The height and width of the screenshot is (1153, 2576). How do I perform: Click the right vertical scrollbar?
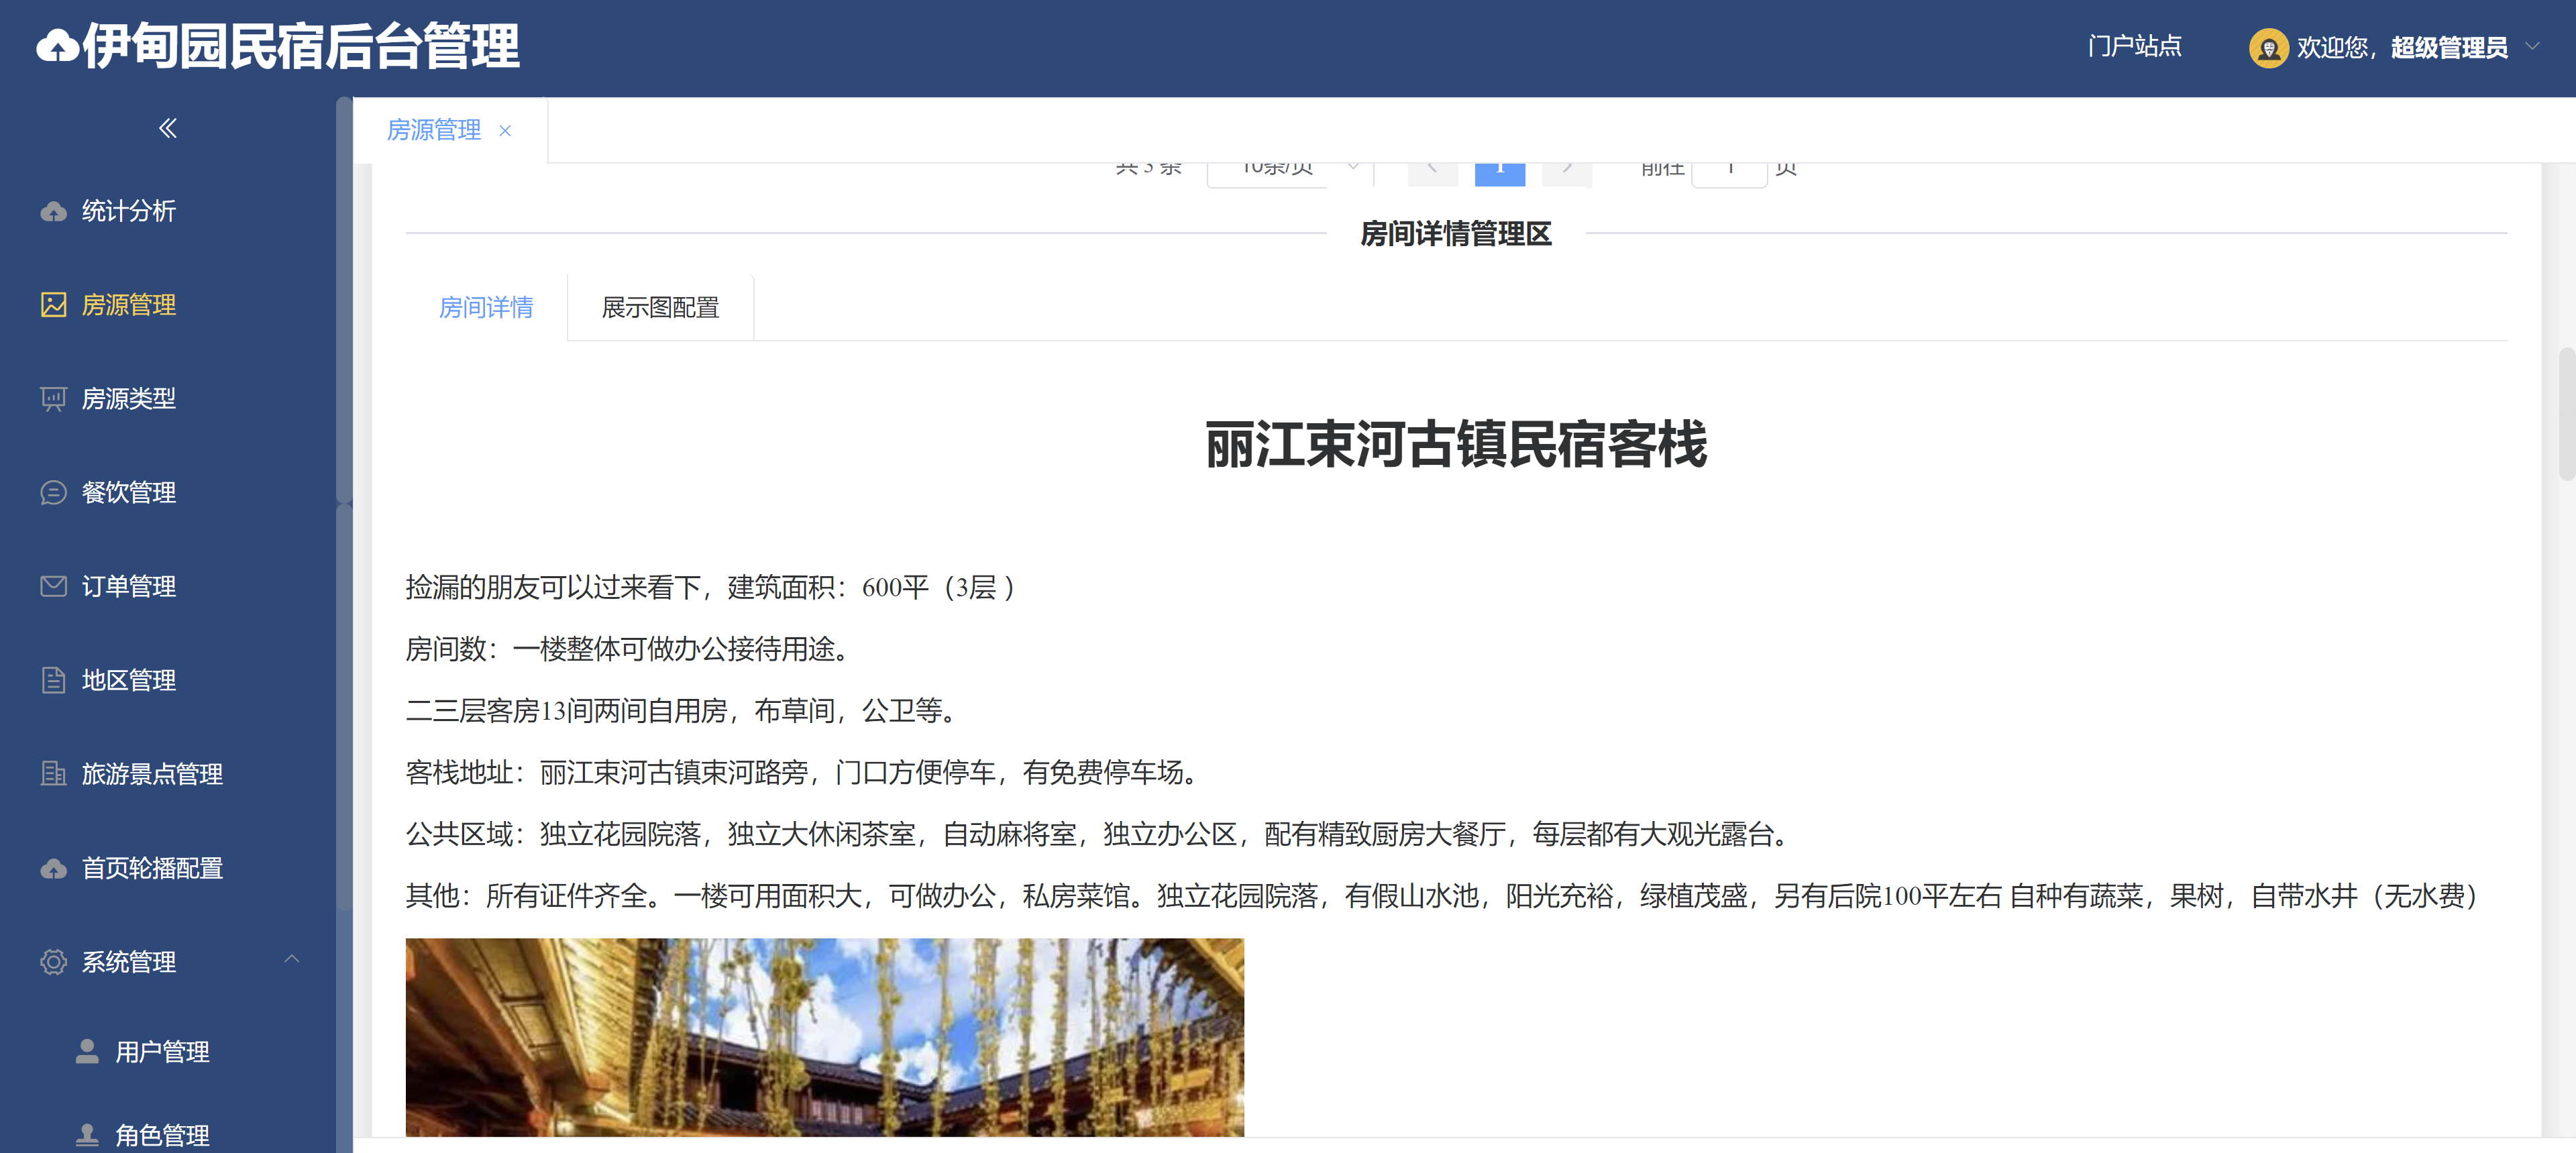pyautogui.click(x=2567, y=414)
